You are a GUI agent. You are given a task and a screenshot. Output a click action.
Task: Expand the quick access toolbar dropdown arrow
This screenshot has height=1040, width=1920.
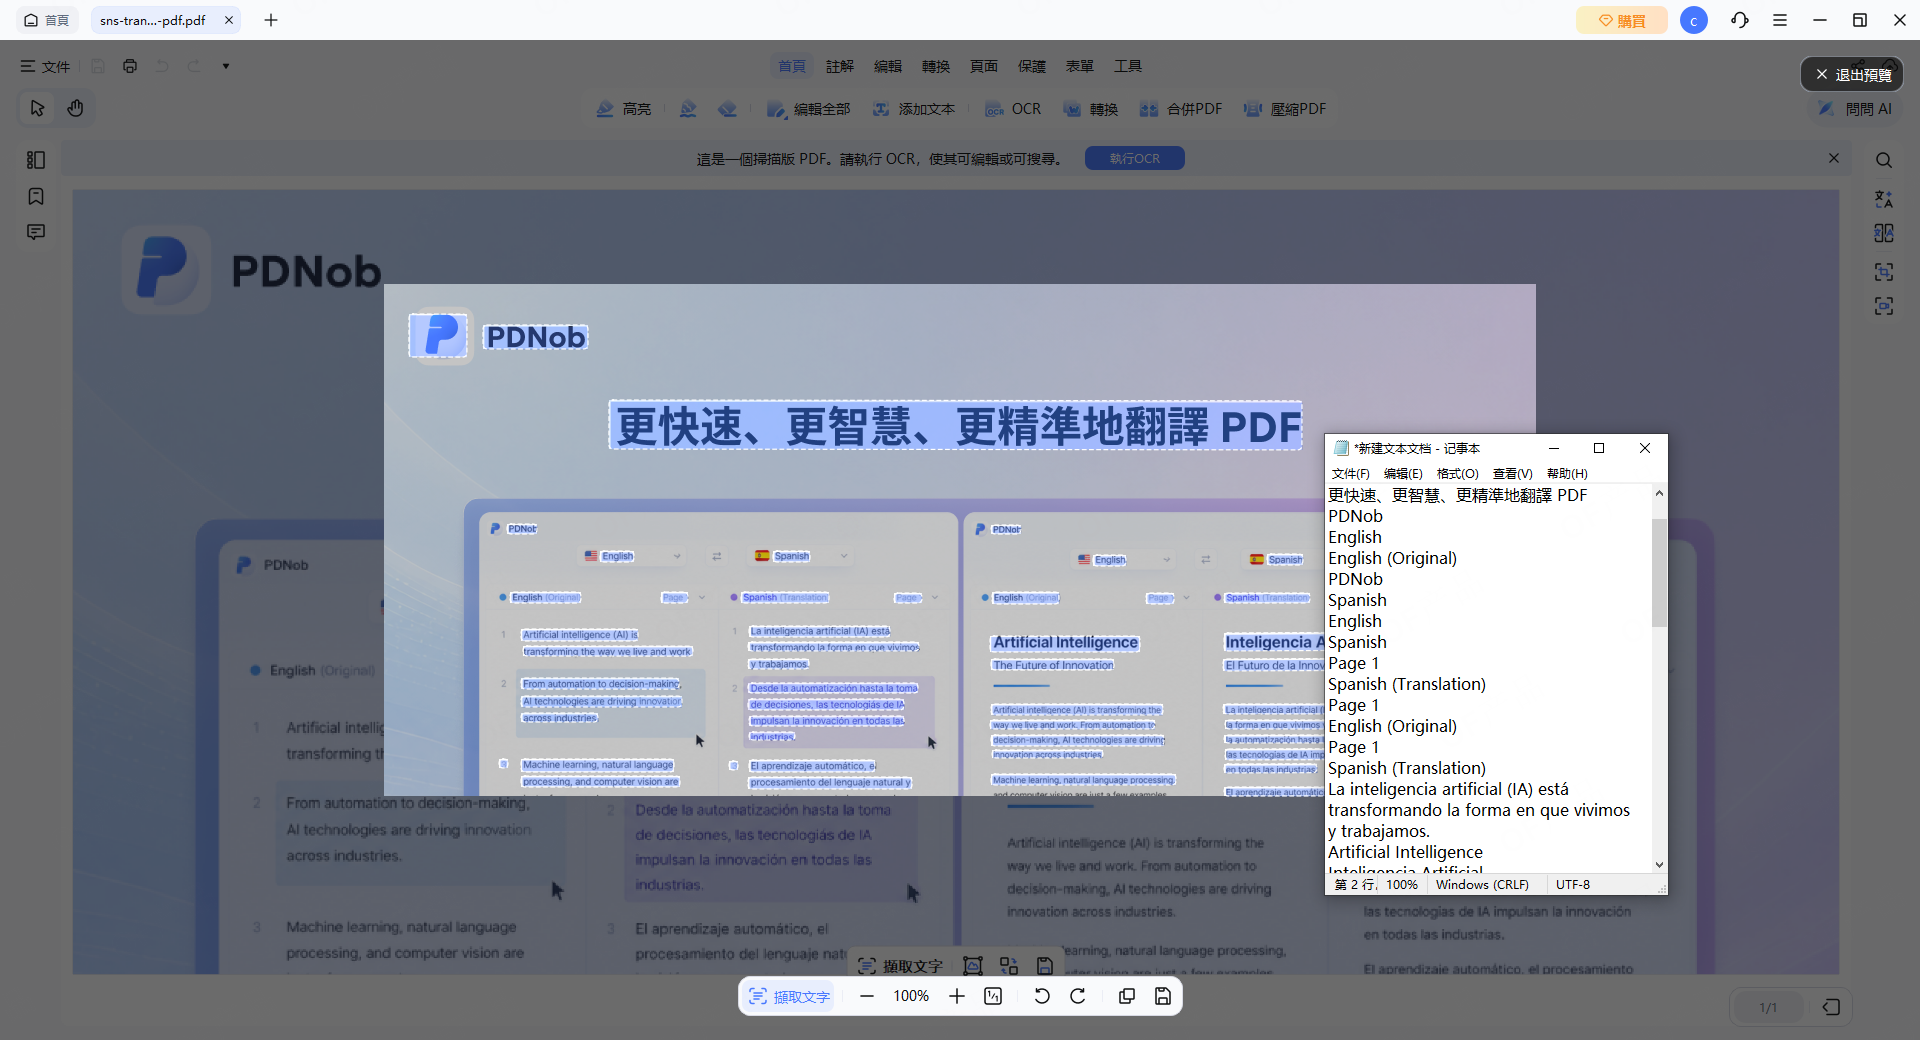pos(226,66)
